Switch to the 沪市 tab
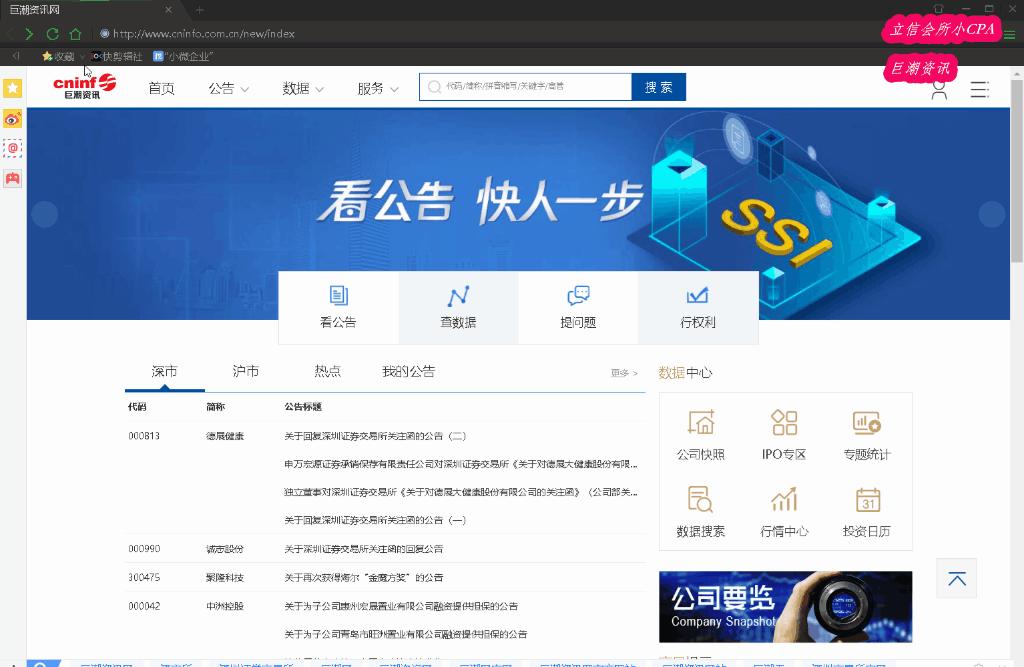Image resolution: width=1024 pixels, height=667 pixels. 245,370
